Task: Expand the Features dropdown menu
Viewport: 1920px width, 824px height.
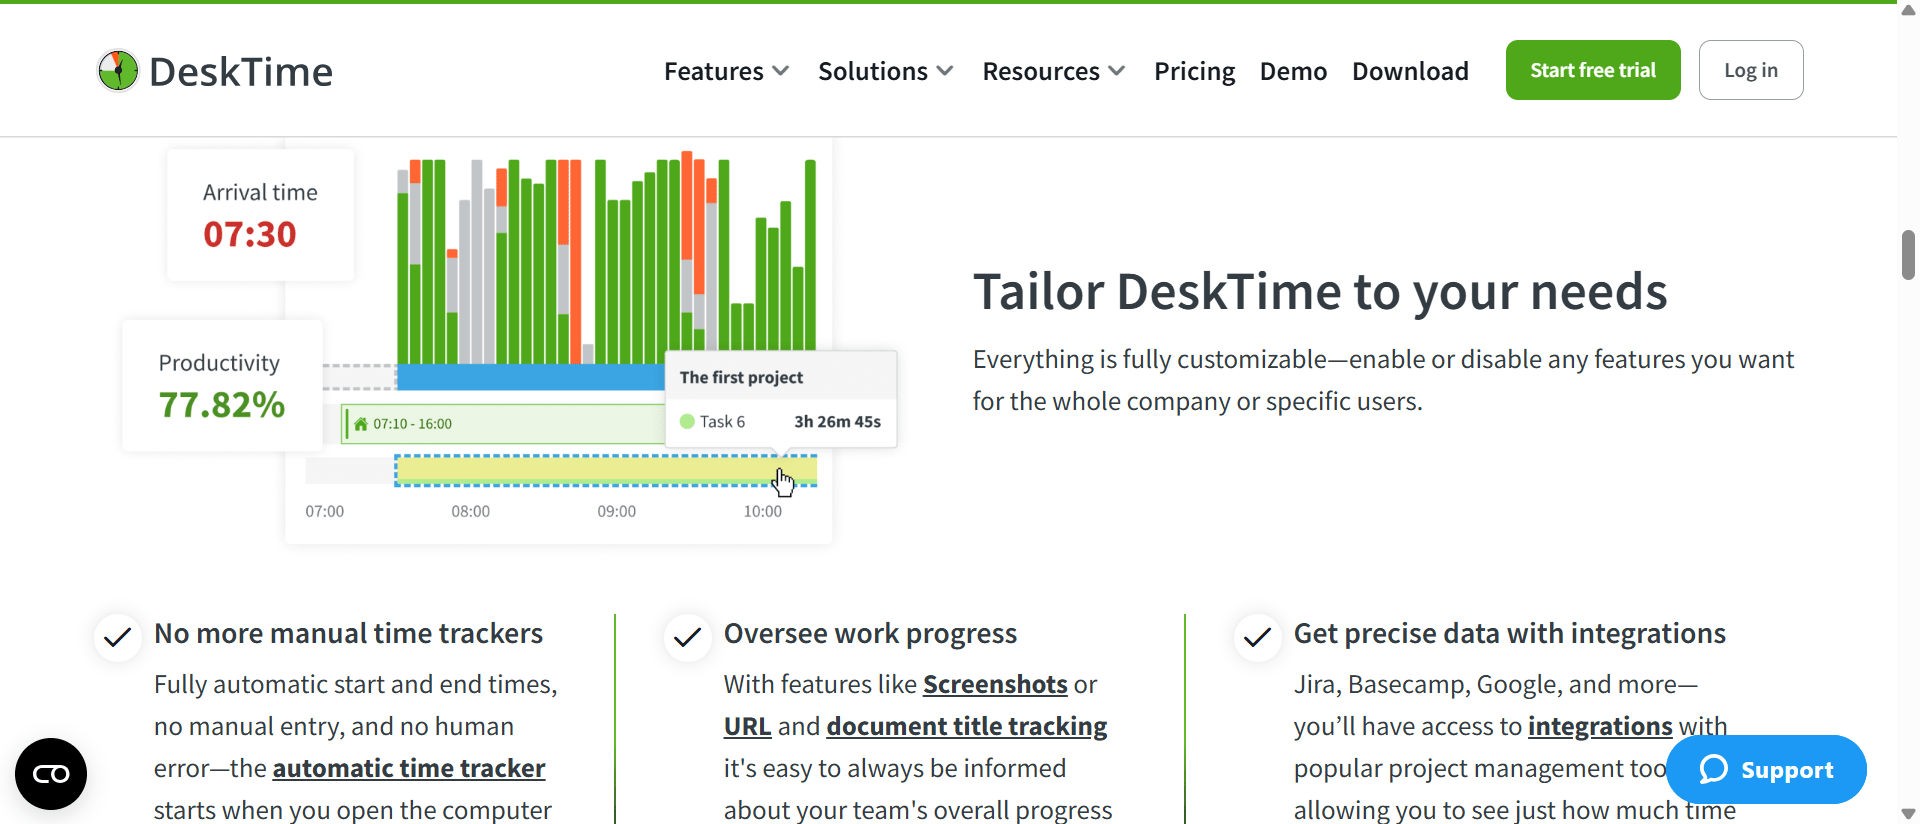Action: coord(726,71)
